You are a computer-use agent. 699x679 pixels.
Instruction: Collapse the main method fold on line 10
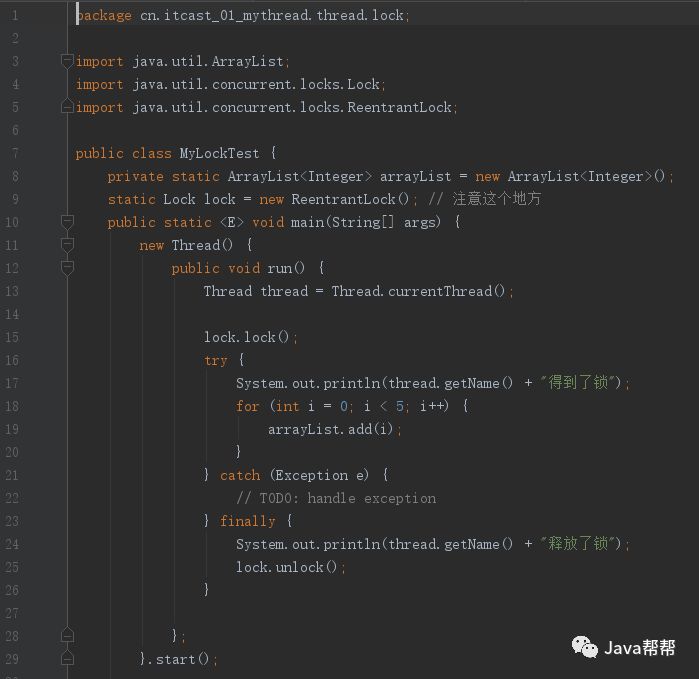pos(67,222)
